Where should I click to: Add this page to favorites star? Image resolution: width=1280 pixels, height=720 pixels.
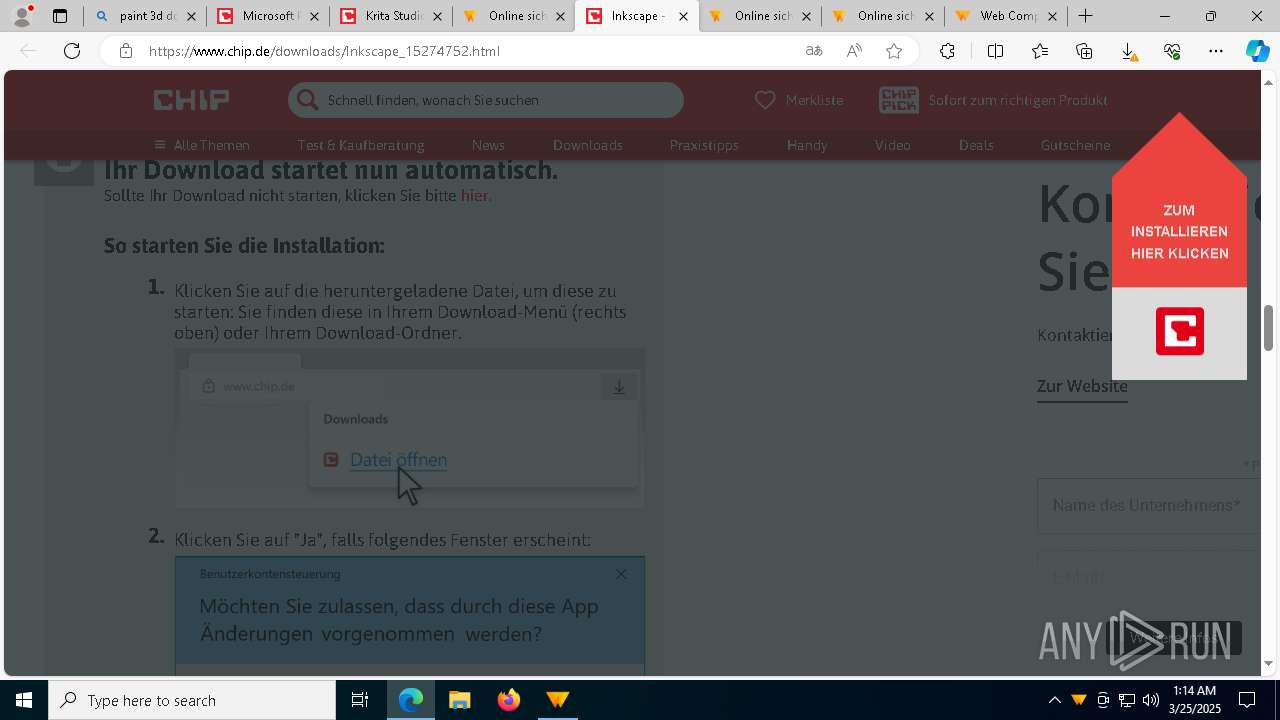click(894, 51)
